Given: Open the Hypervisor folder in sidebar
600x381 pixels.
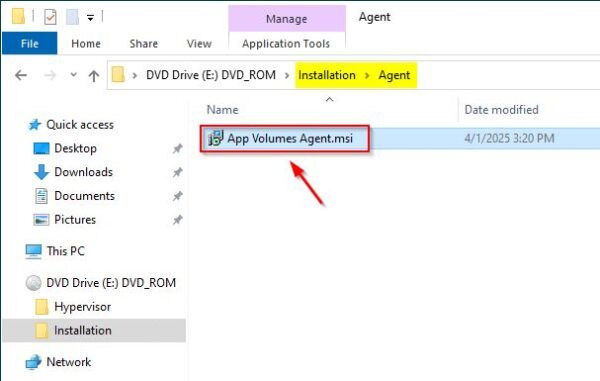Looking at the screenshot, I should (x=82, y=306).
